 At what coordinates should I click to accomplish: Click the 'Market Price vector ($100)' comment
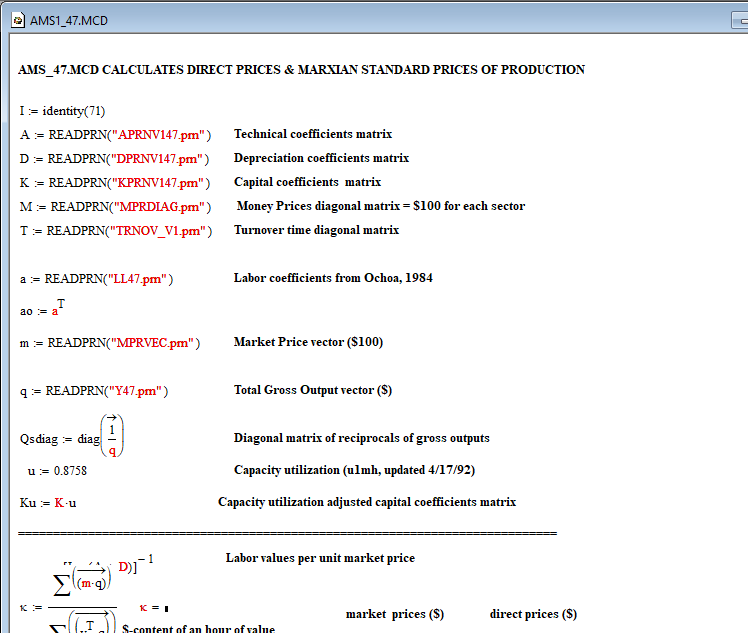click(309, 342)
